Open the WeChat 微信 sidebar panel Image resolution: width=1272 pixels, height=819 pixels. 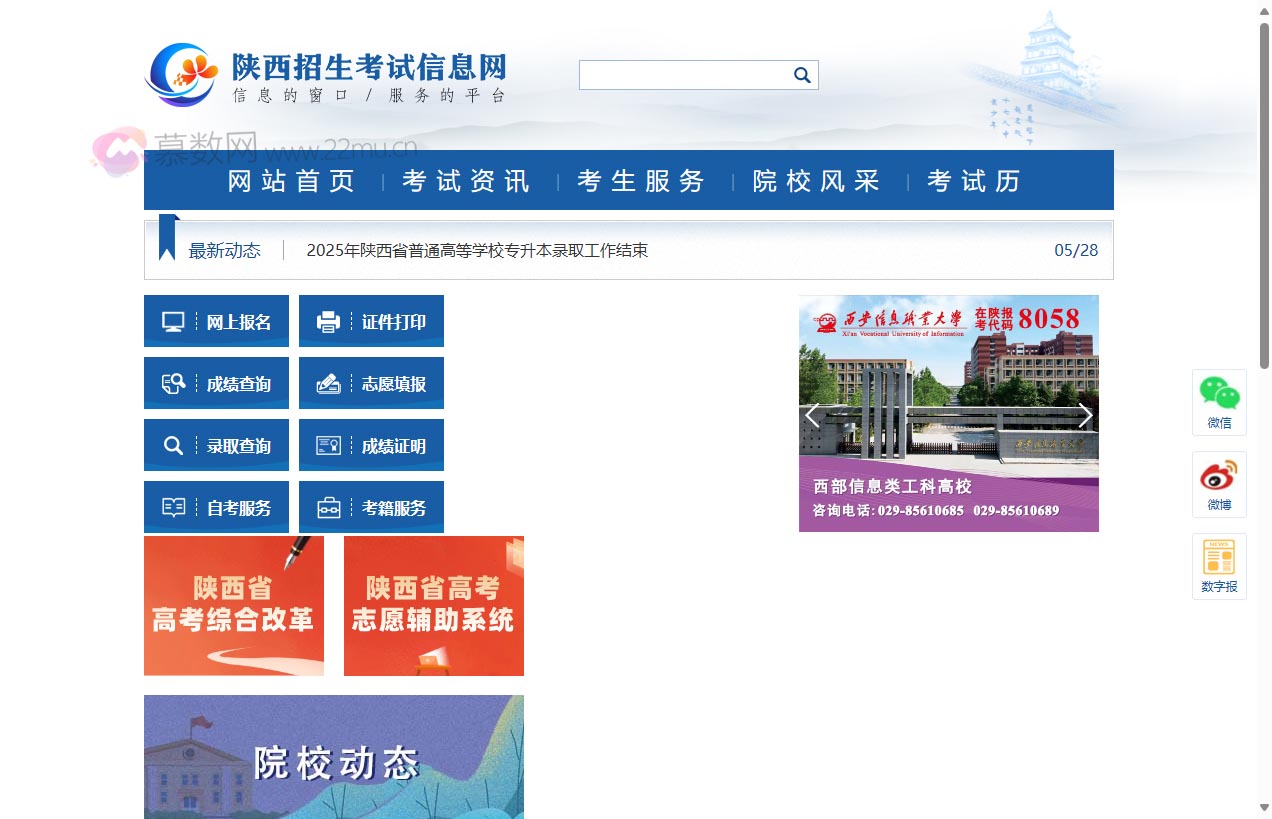(1219, 401)
